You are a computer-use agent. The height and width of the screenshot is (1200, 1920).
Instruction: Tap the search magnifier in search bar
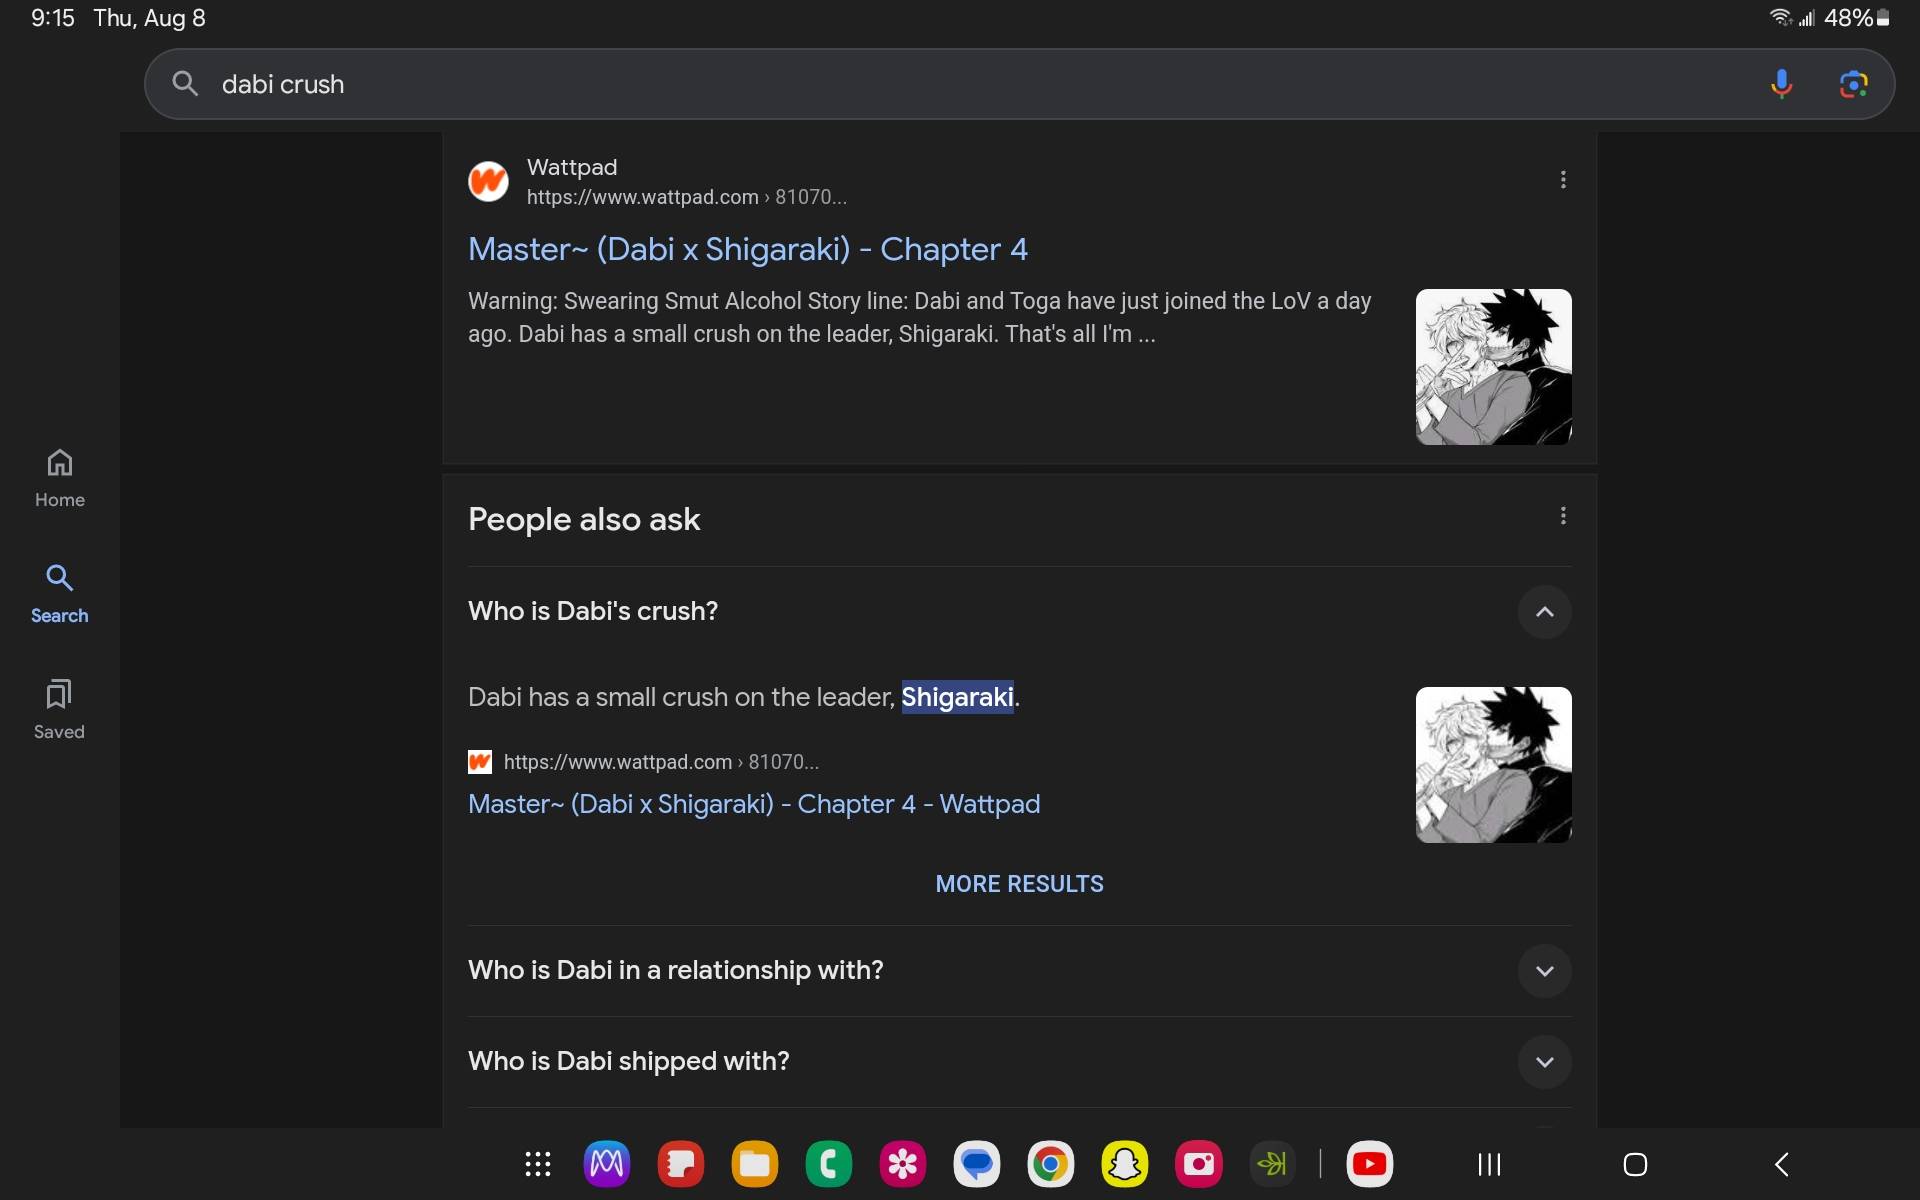pyautogui.click(x=185, y=84)
